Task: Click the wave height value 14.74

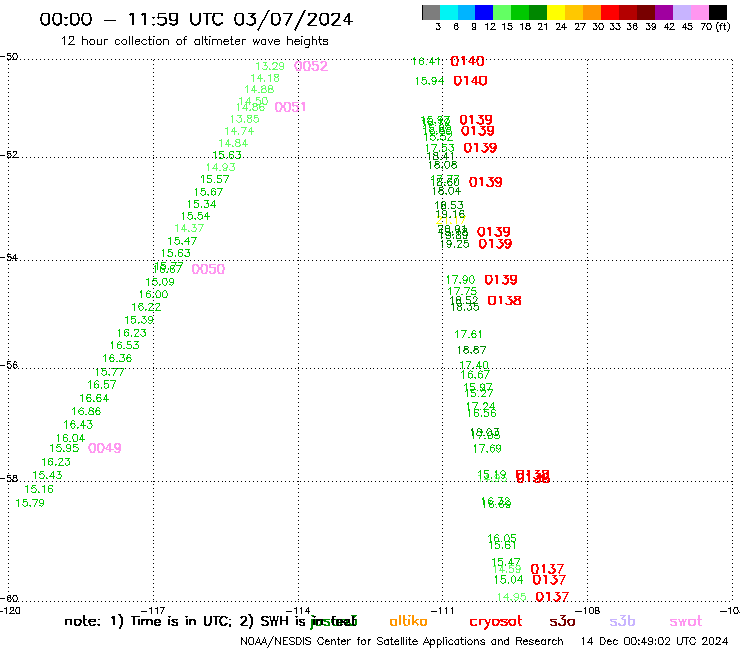Action: 239,131
